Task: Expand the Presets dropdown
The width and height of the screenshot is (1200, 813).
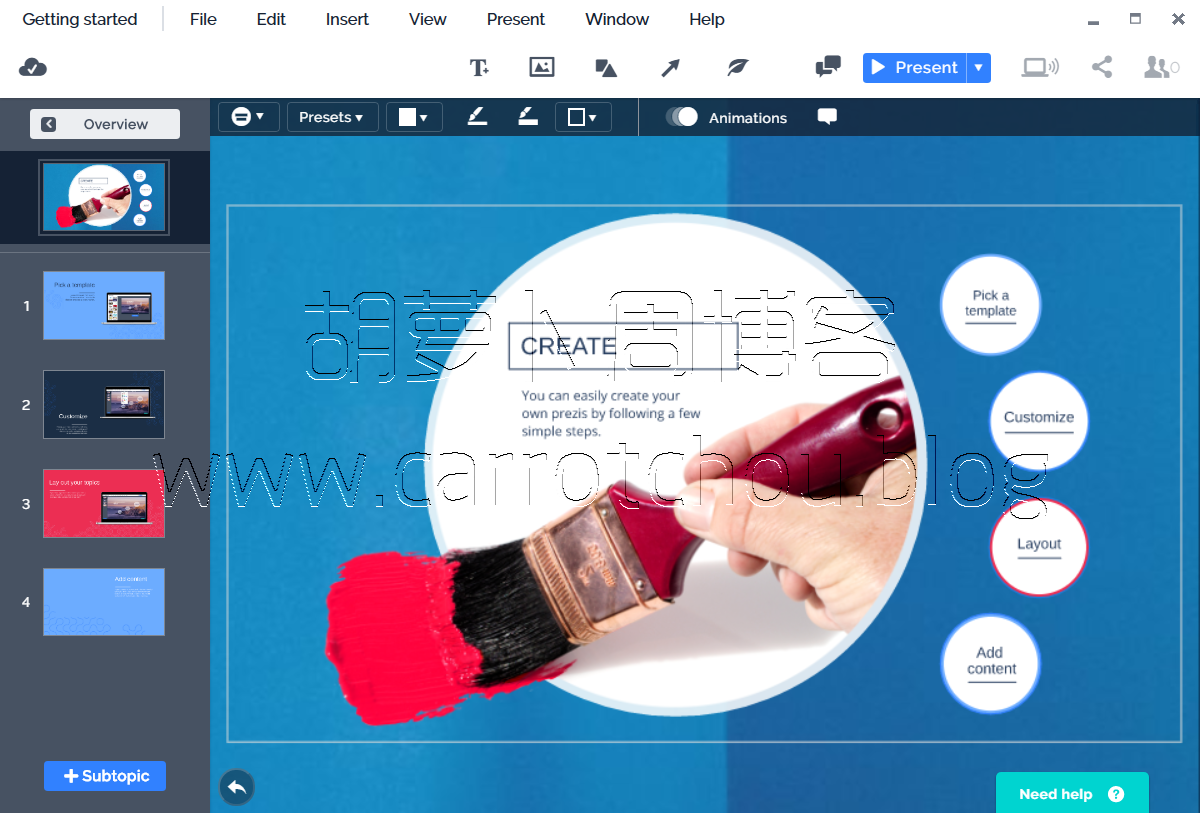Action: pos(332,117)
